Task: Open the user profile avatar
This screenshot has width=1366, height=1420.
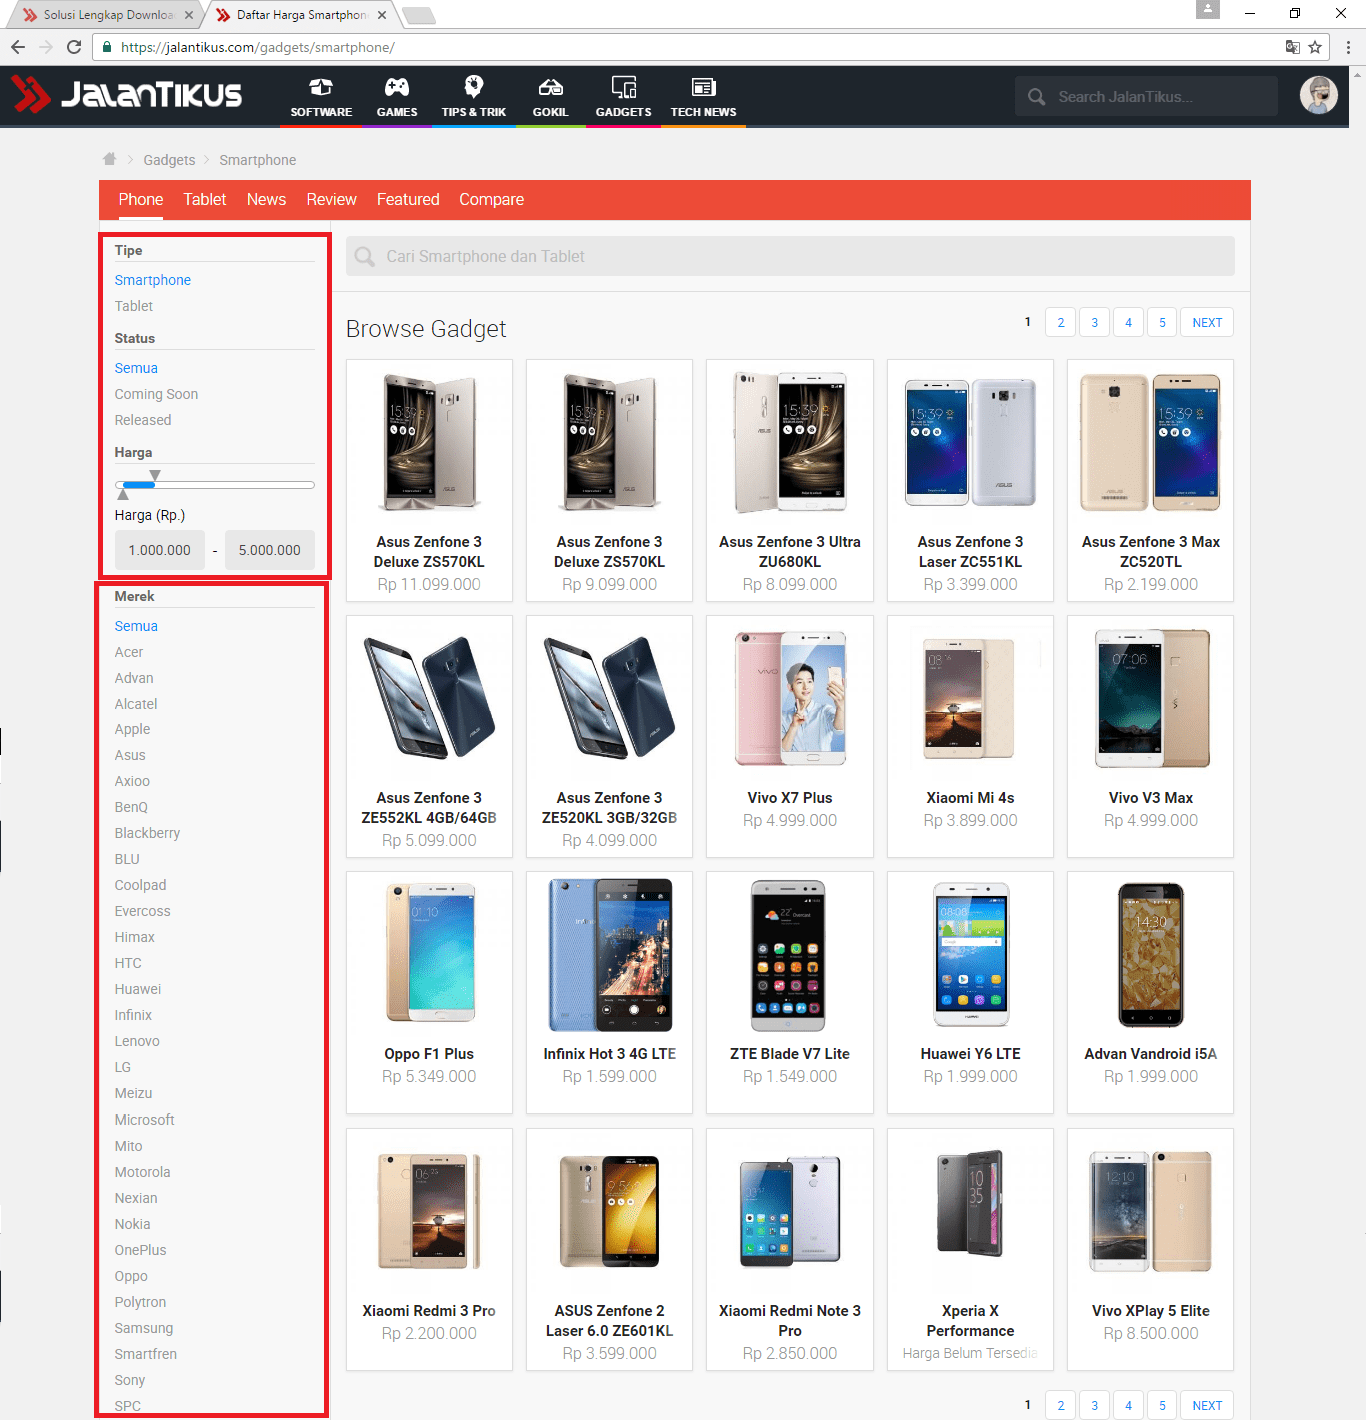Action: point(1318,95)
